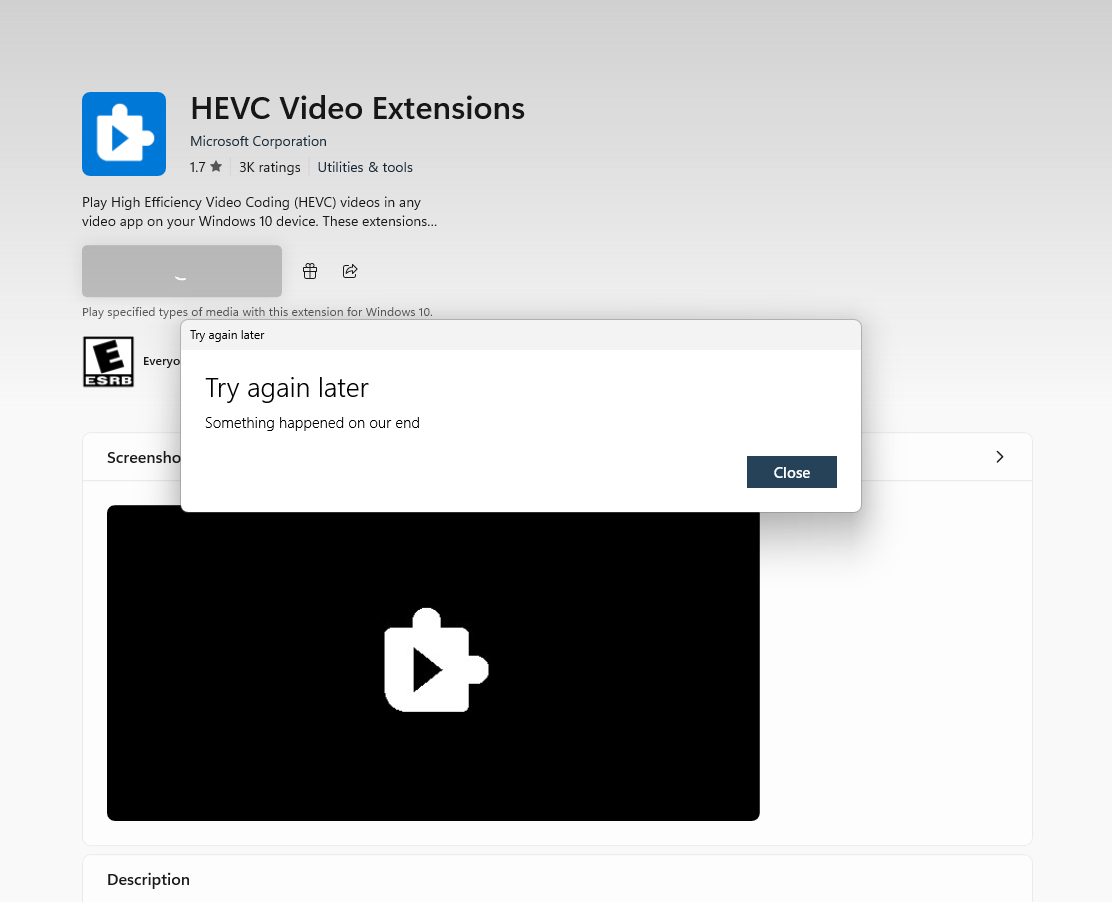Click 'Play specified types of media' note
Image resolution: width=1112 pixels, height=902 pixels.
pos(257,312)
